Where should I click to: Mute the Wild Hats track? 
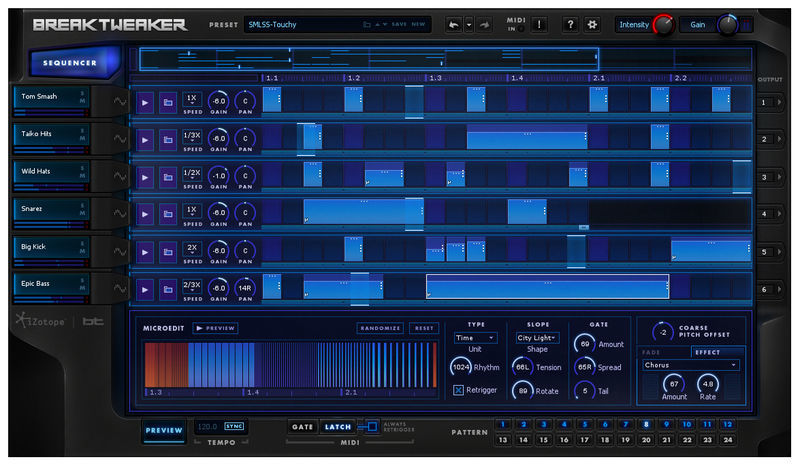[82, 176]
